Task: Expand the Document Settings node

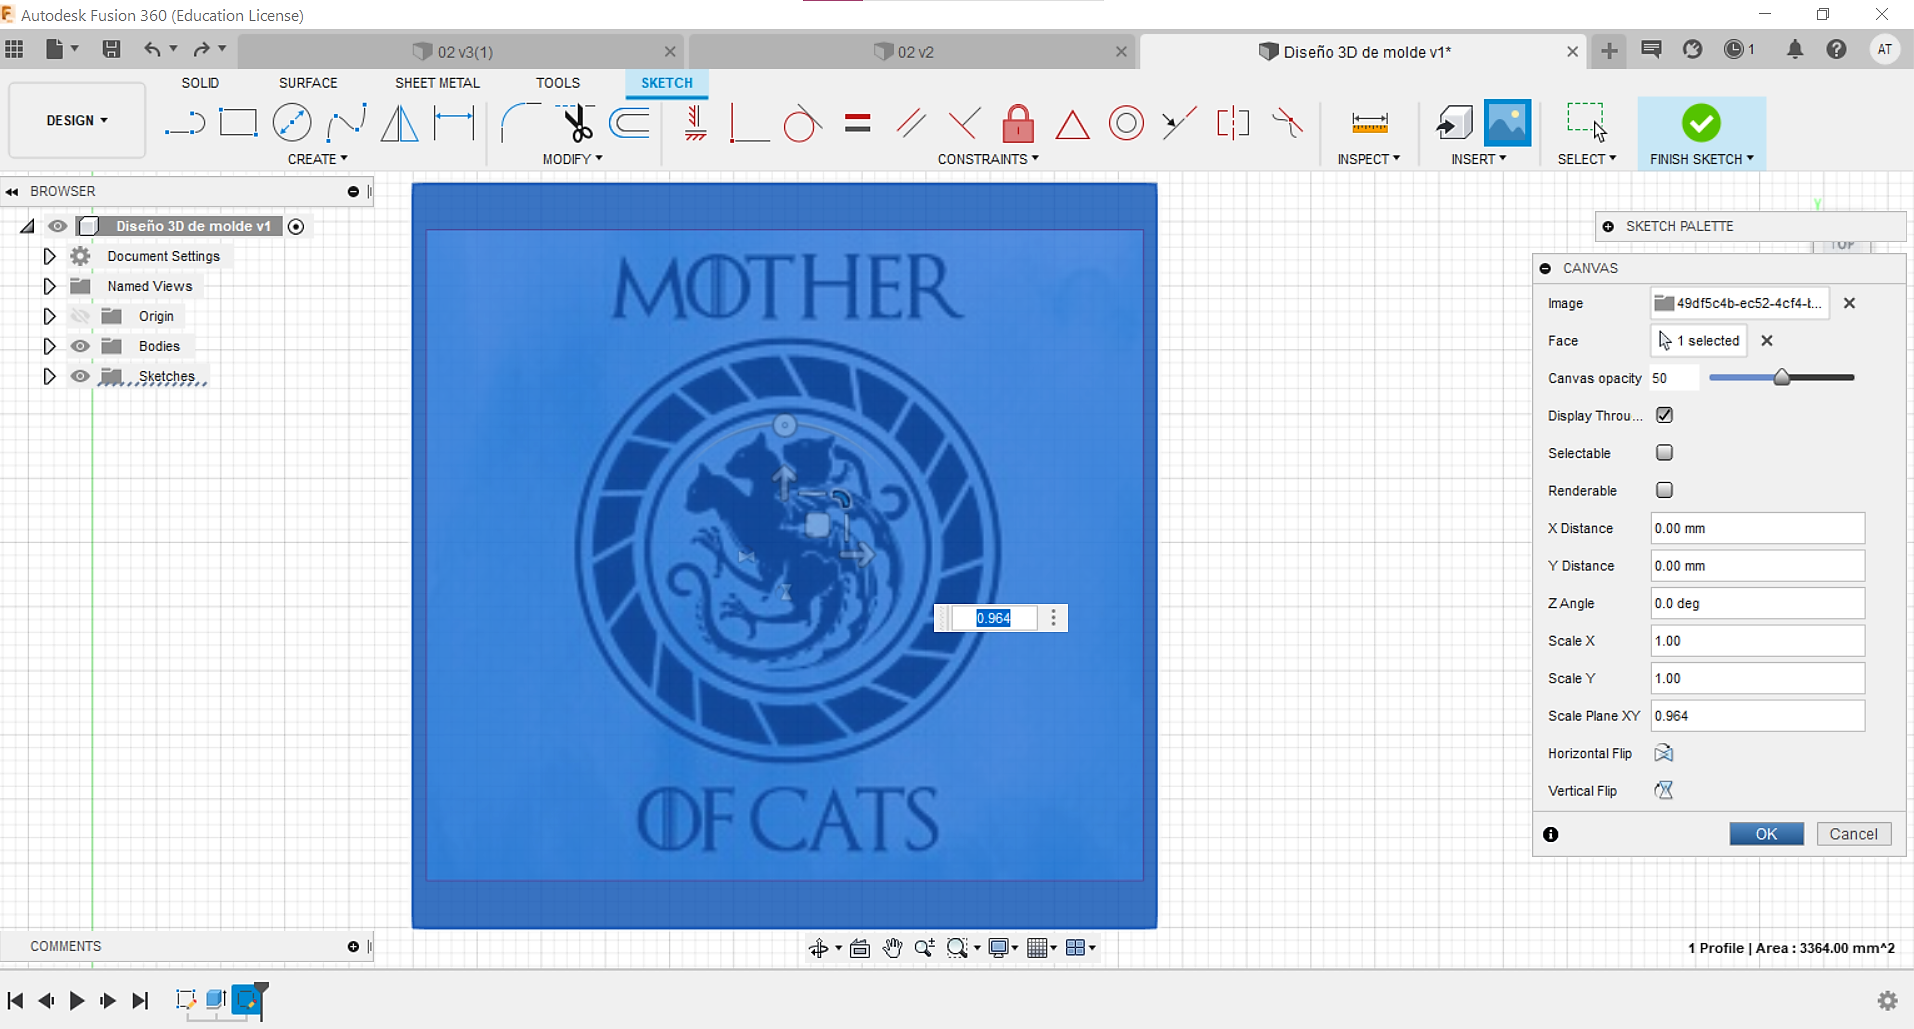Action: [x=49, y=256]
